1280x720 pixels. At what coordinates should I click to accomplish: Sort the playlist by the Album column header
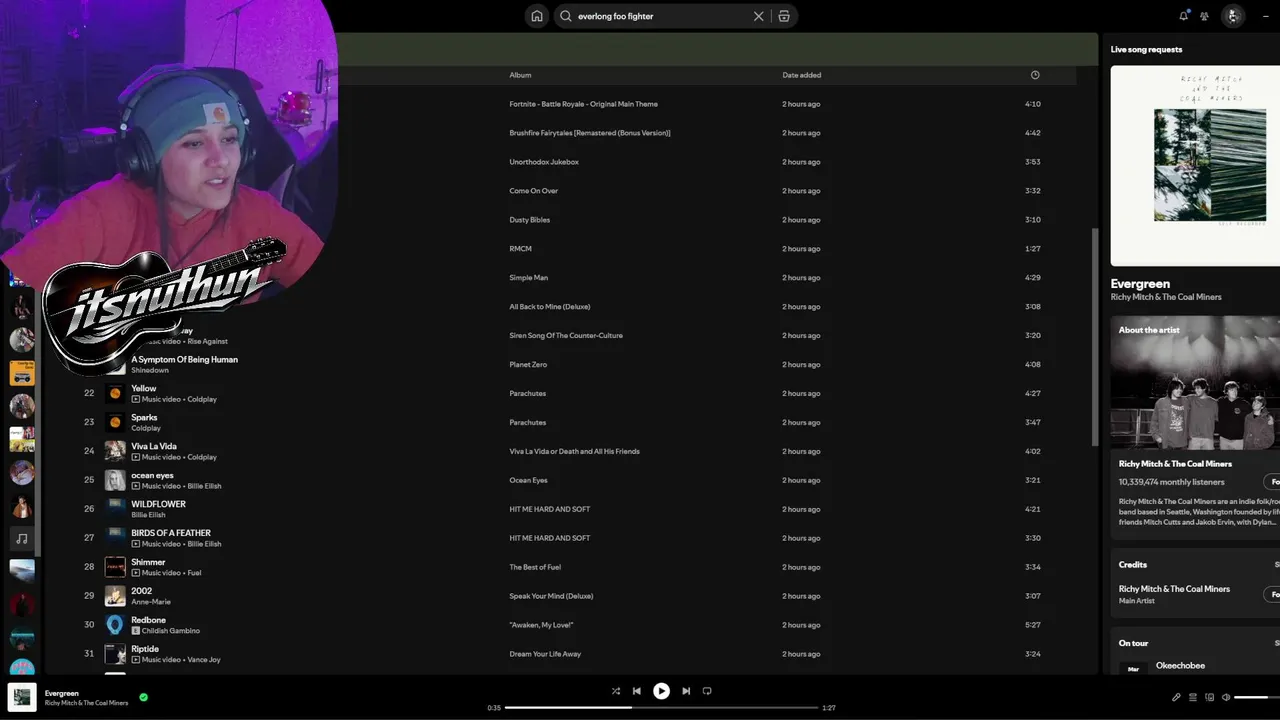point(520,75)
